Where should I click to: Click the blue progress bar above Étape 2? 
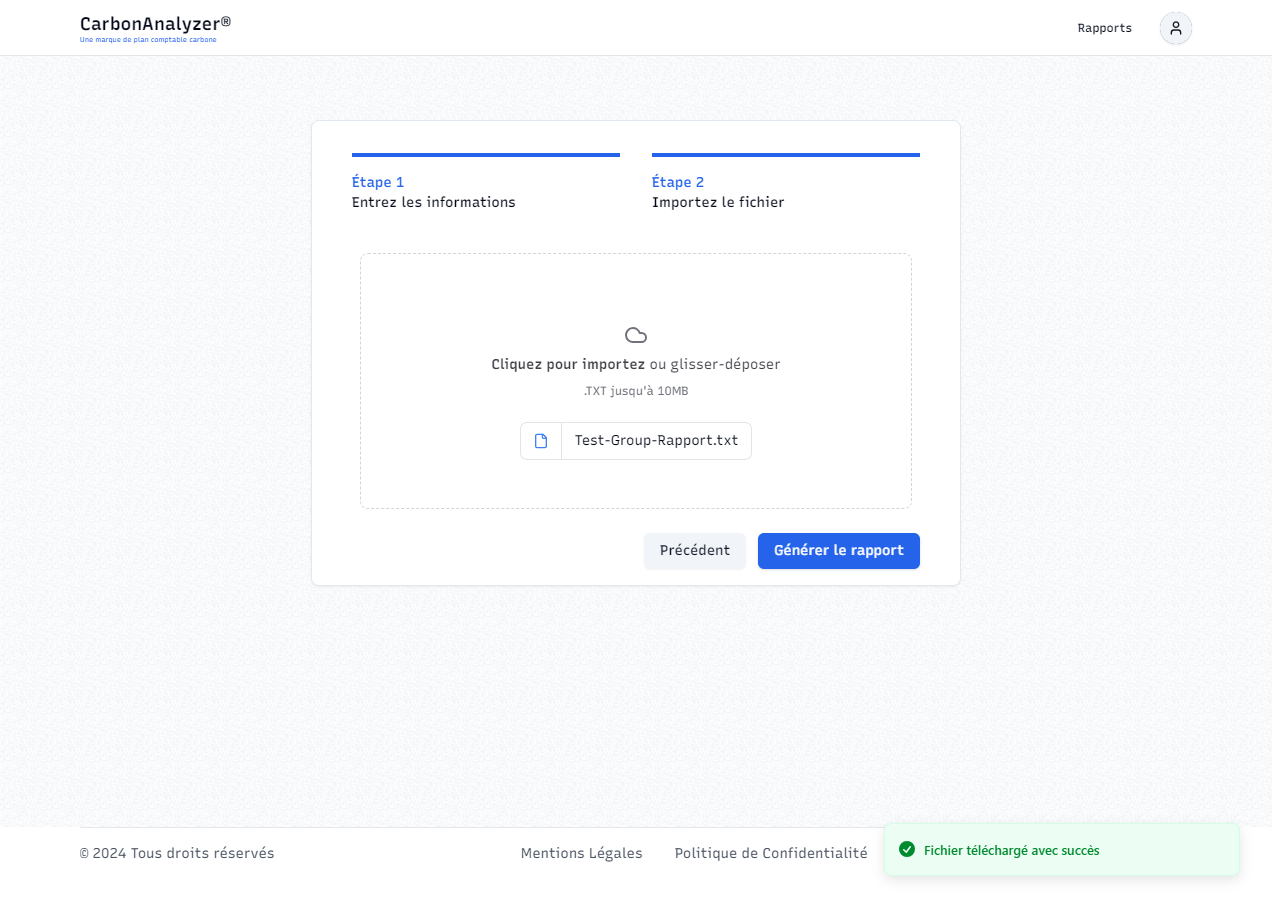(785, 155)
